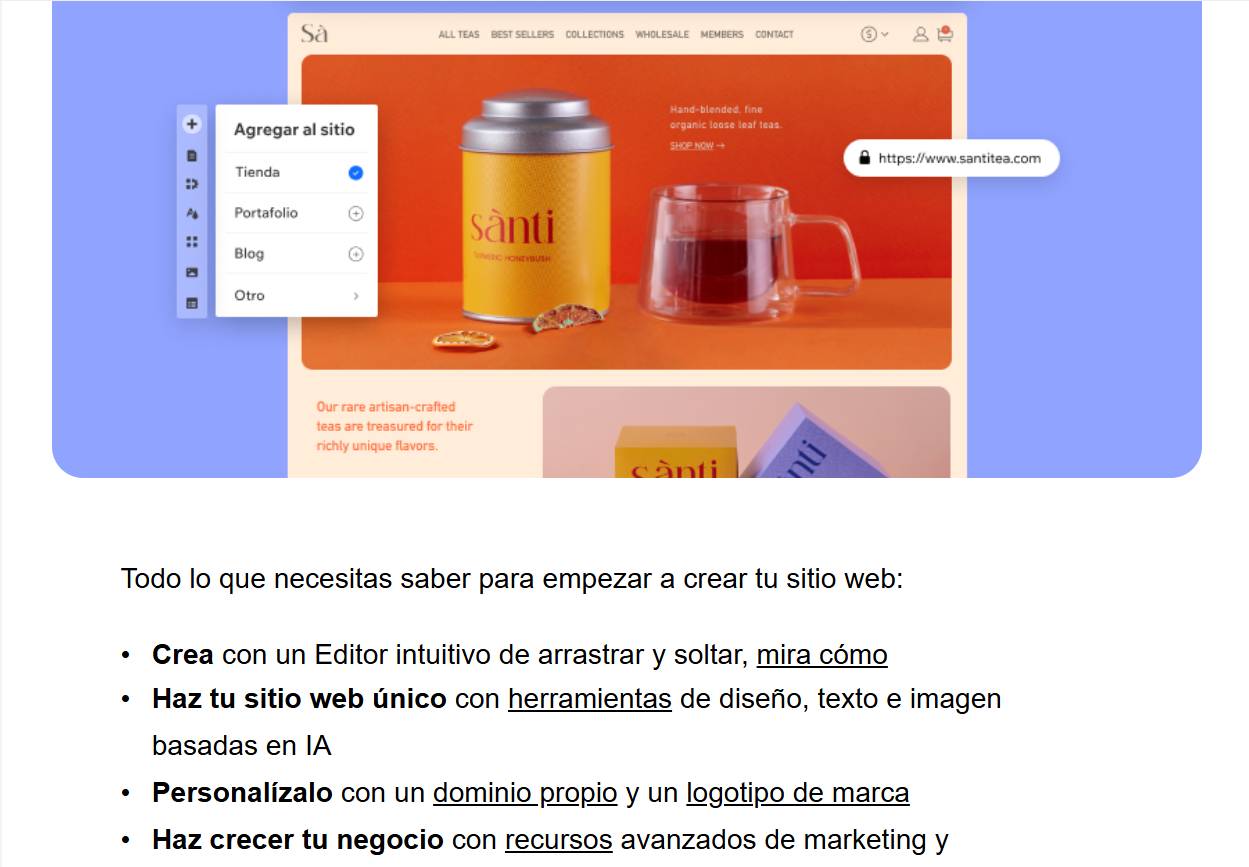Screen dimensions: 1249x867
Task: Go to the ALL TEAS menu item
Action: click(x=459, y=34)
